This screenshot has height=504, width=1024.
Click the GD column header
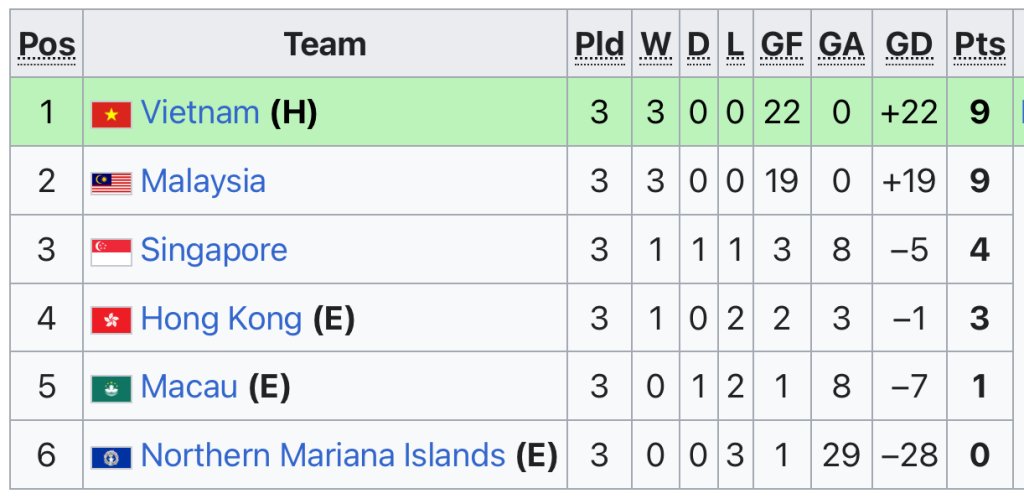click(909, 44)
